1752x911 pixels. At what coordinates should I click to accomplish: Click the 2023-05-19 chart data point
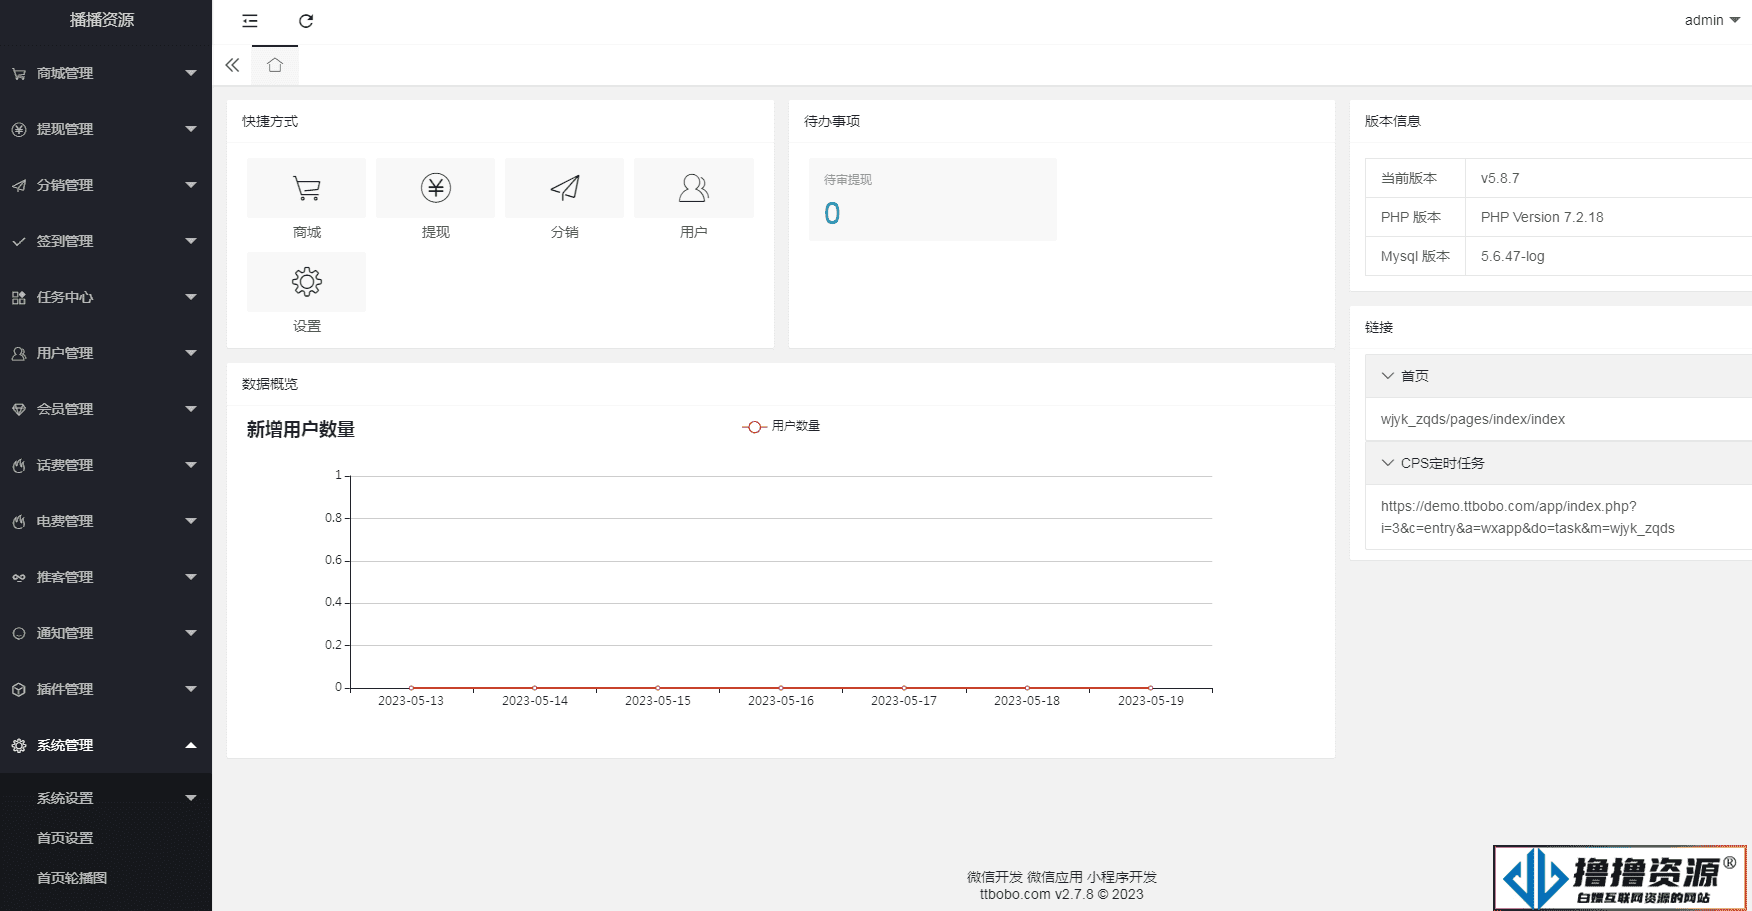click(1150, 688)
